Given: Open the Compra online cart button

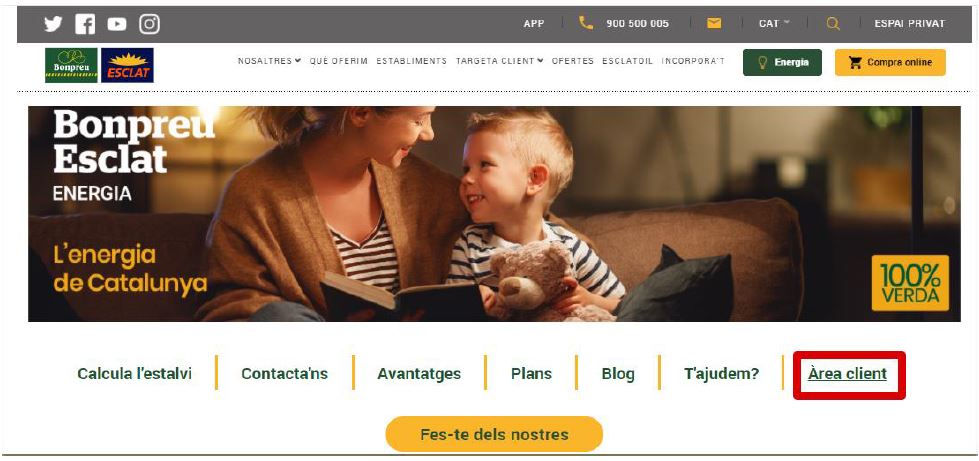Looking at the screenshot, I should (x=890, y=62).
